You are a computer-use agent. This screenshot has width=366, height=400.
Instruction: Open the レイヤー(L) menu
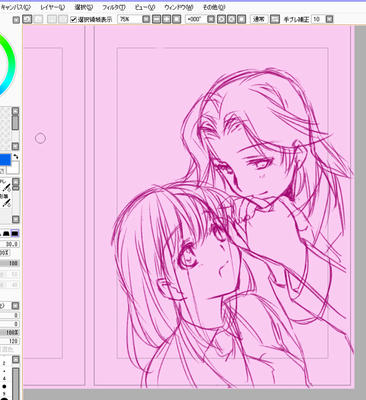(x=53, y=7)
